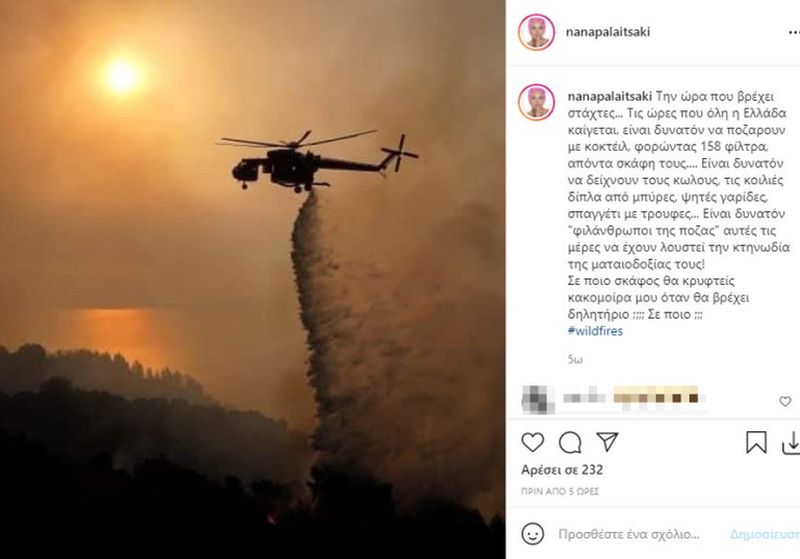Screen dimensions: 800x559
Task: Click the '5ω' caption time label
Action: tap(575, 360)
